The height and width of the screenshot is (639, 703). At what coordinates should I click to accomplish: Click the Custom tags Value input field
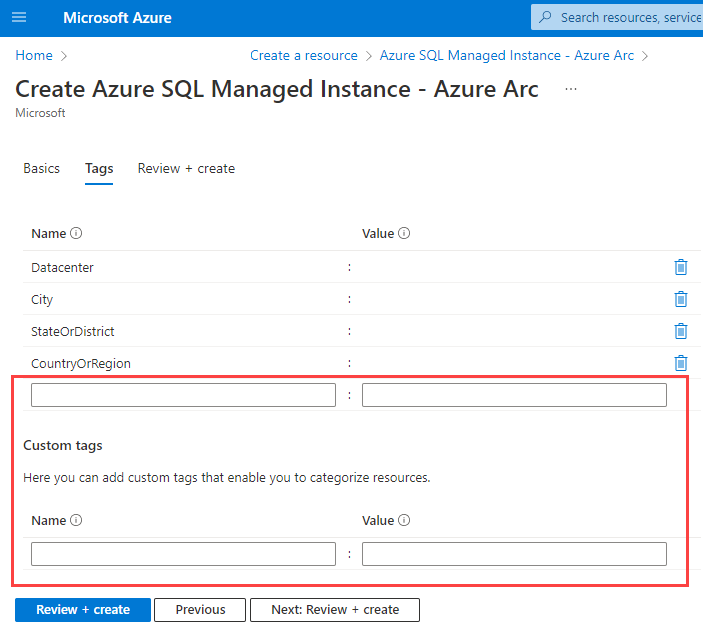coord(514,554)
